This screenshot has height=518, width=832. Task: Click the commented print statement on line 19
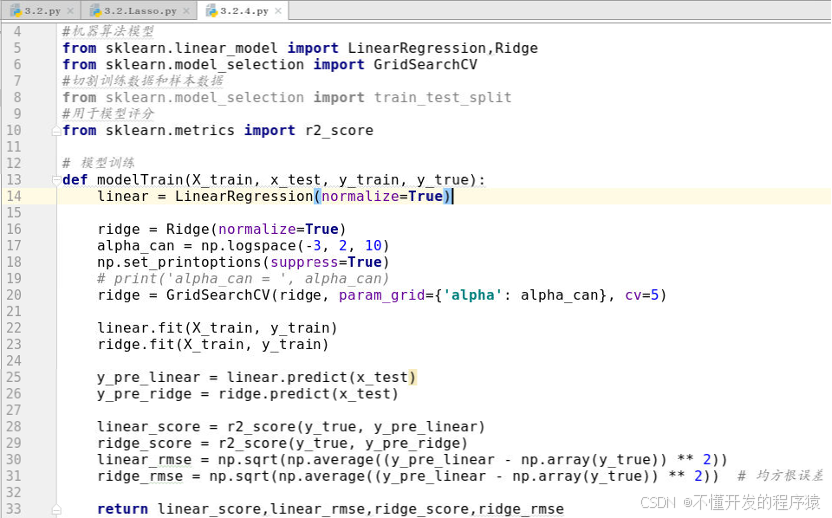point(243,279)
